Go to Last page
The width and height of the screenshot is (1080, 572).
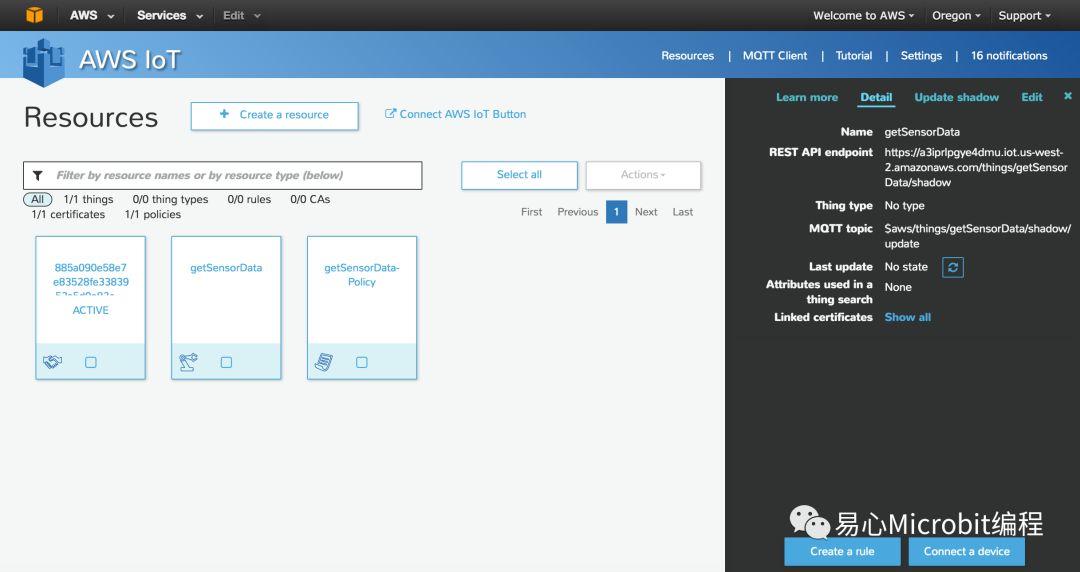(x=683, y=212)
